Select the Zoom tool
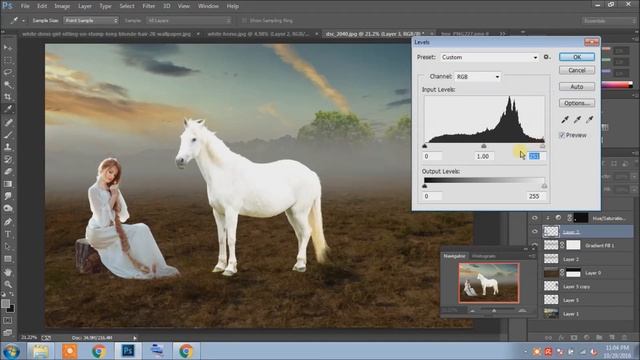Image resolution: width=640 pixels, height=360 pixels. click(x=8, y=284)
